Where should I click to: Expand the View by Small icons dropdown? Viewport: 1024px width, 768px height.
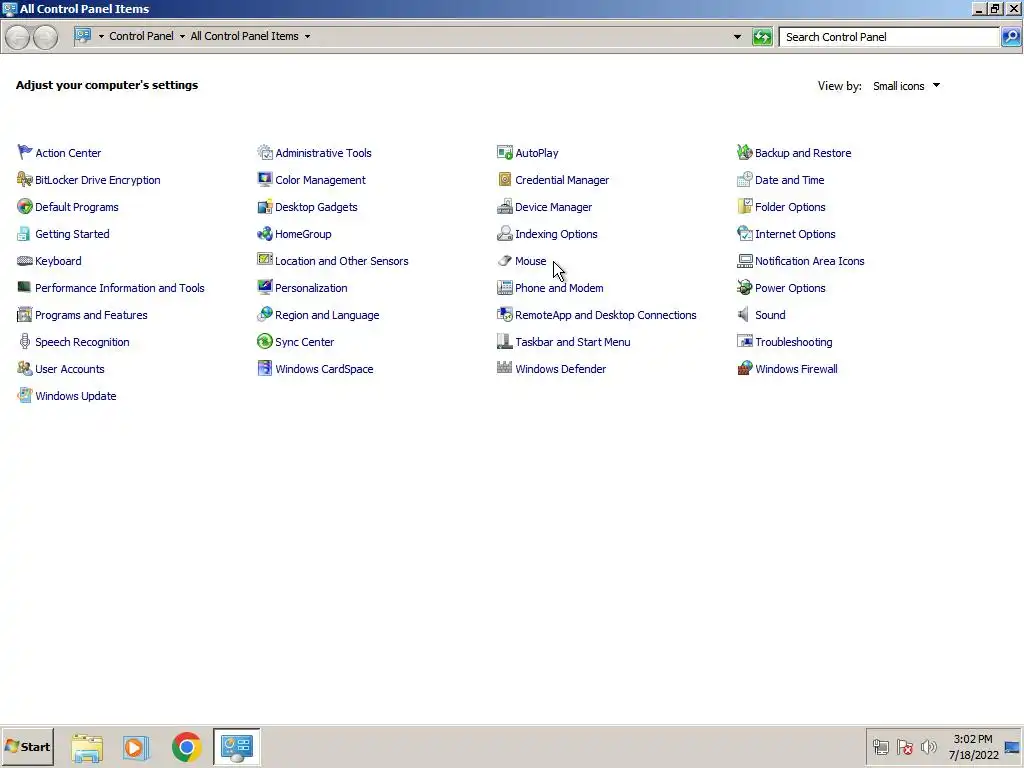906,86
